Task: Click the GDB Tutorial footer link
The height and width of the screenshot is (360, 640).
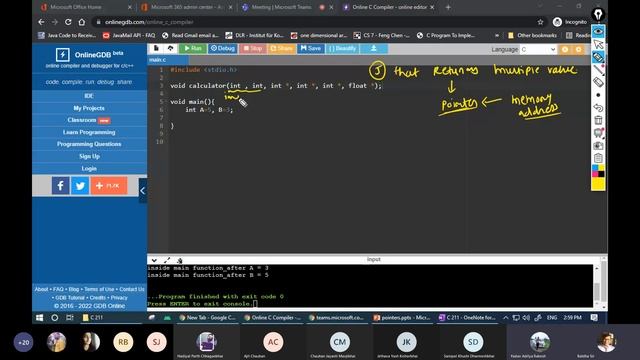Action: 70,298
